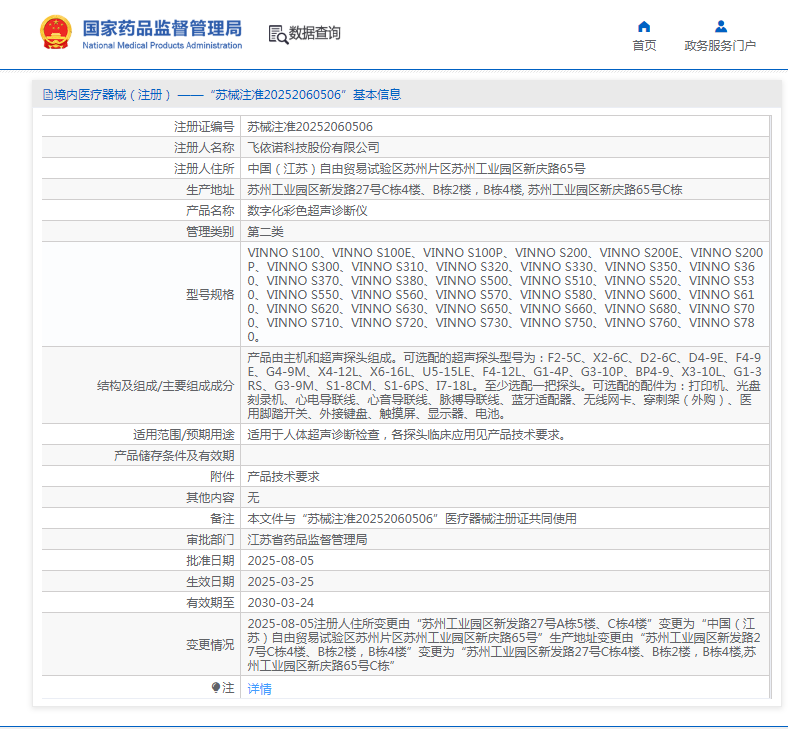This screenshot has width=788, height=729.
Task: Click the home icon above 首页
Action: pyautogui.click(x=644, y=26)
